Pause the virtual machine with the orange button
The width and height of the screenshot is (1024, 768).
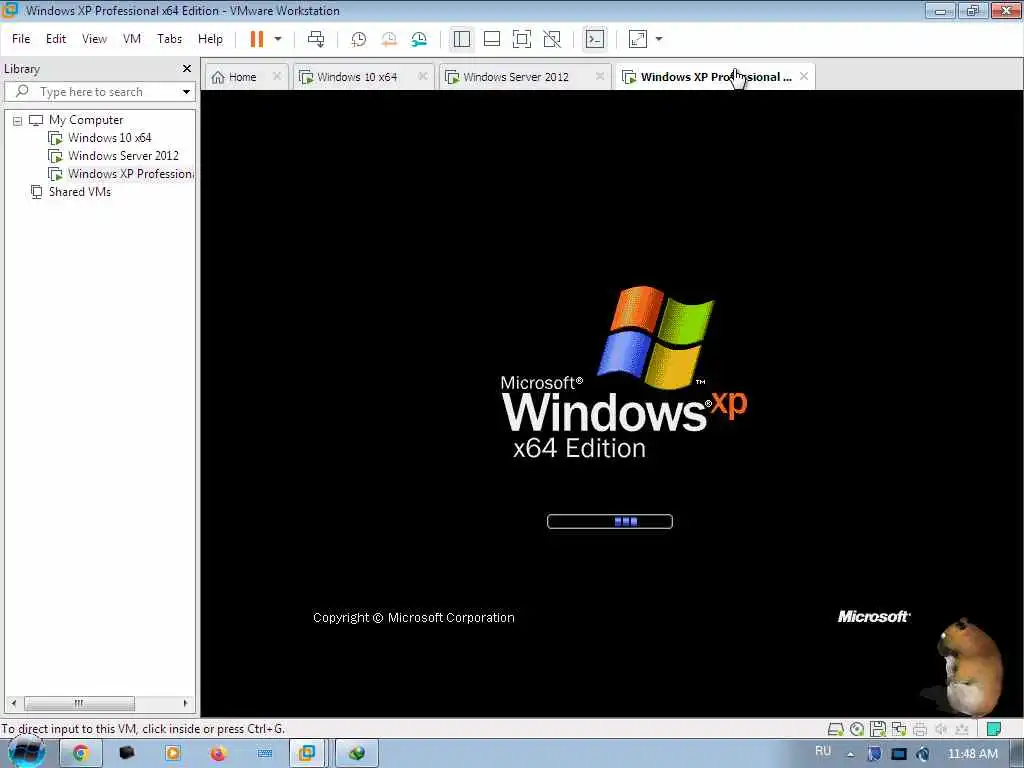pos(257,39)
